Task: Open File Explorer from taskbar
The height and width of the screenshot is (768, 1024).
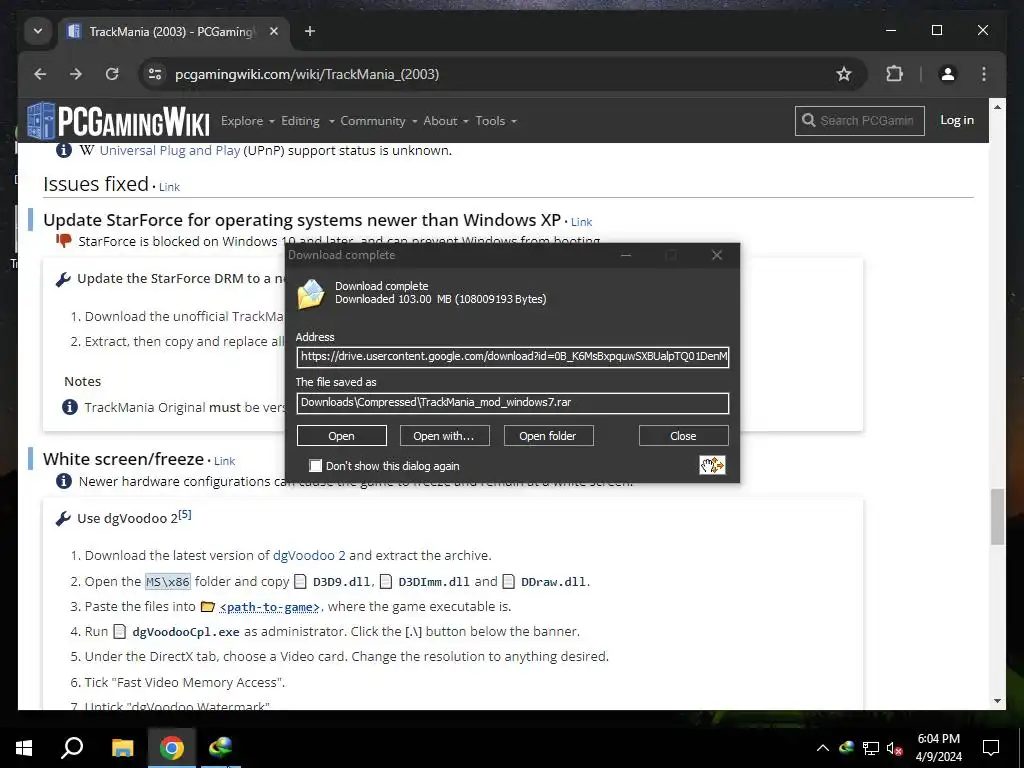Action: pyautogui.click(x=122, y=748)
